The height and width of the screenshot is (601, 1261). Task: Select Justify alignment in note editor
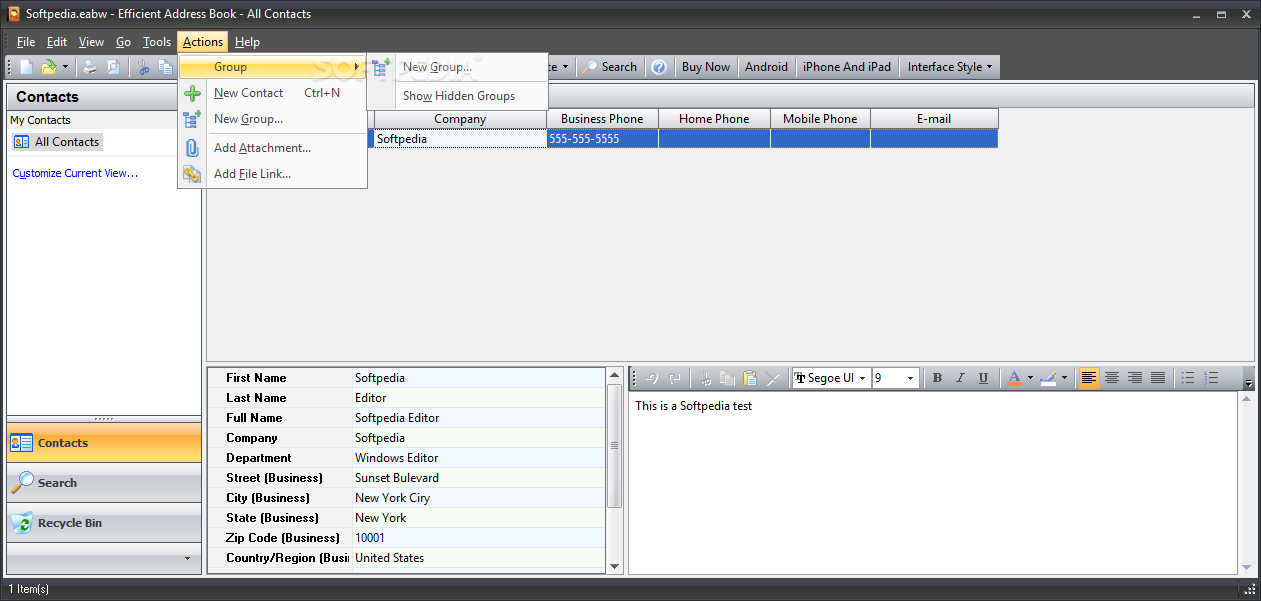click(x=1158, y=378)
